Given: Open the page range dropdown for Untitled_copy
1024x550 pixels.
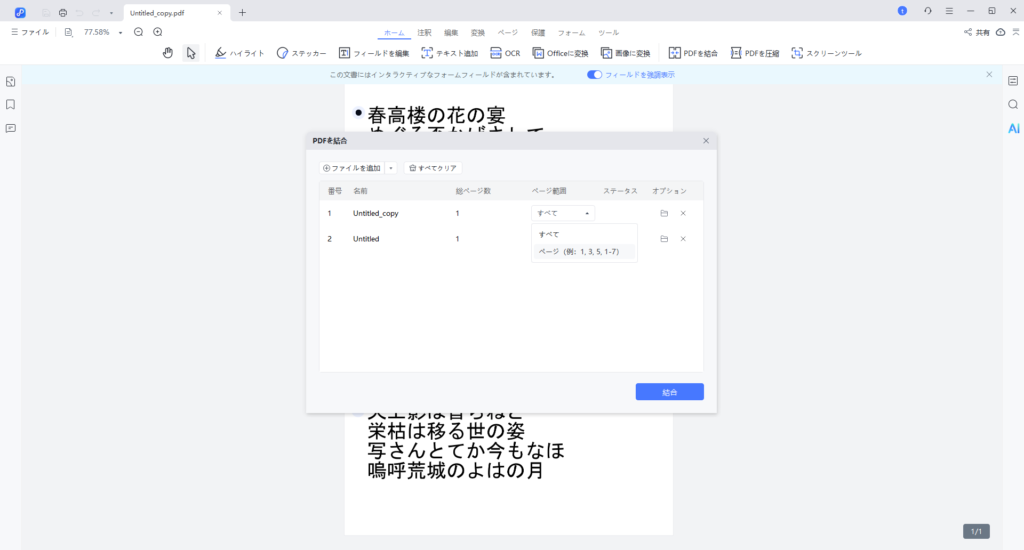Looking at the screenshot, I should [562, 213].
